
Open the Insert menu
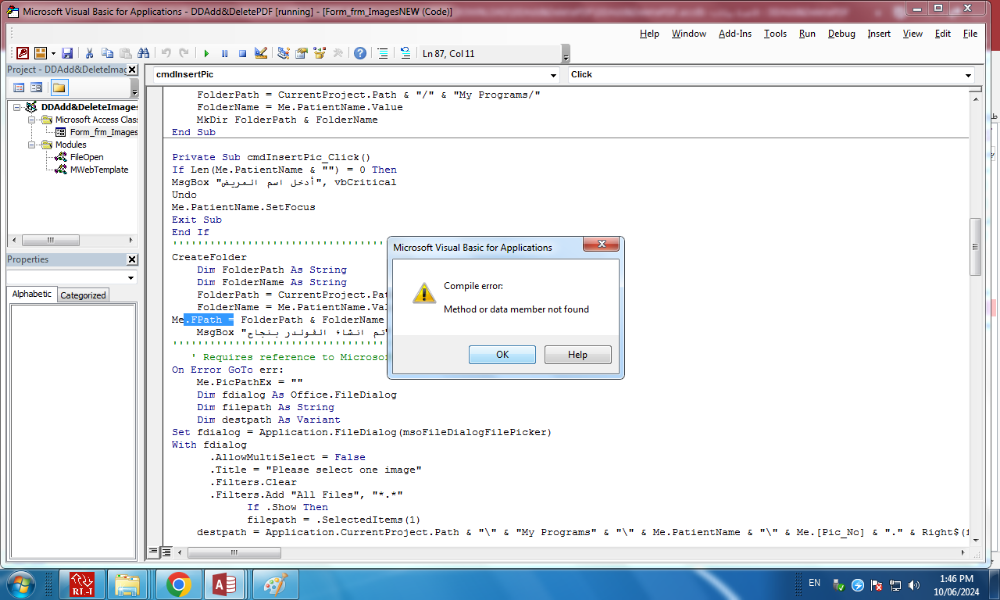[879, 34]
